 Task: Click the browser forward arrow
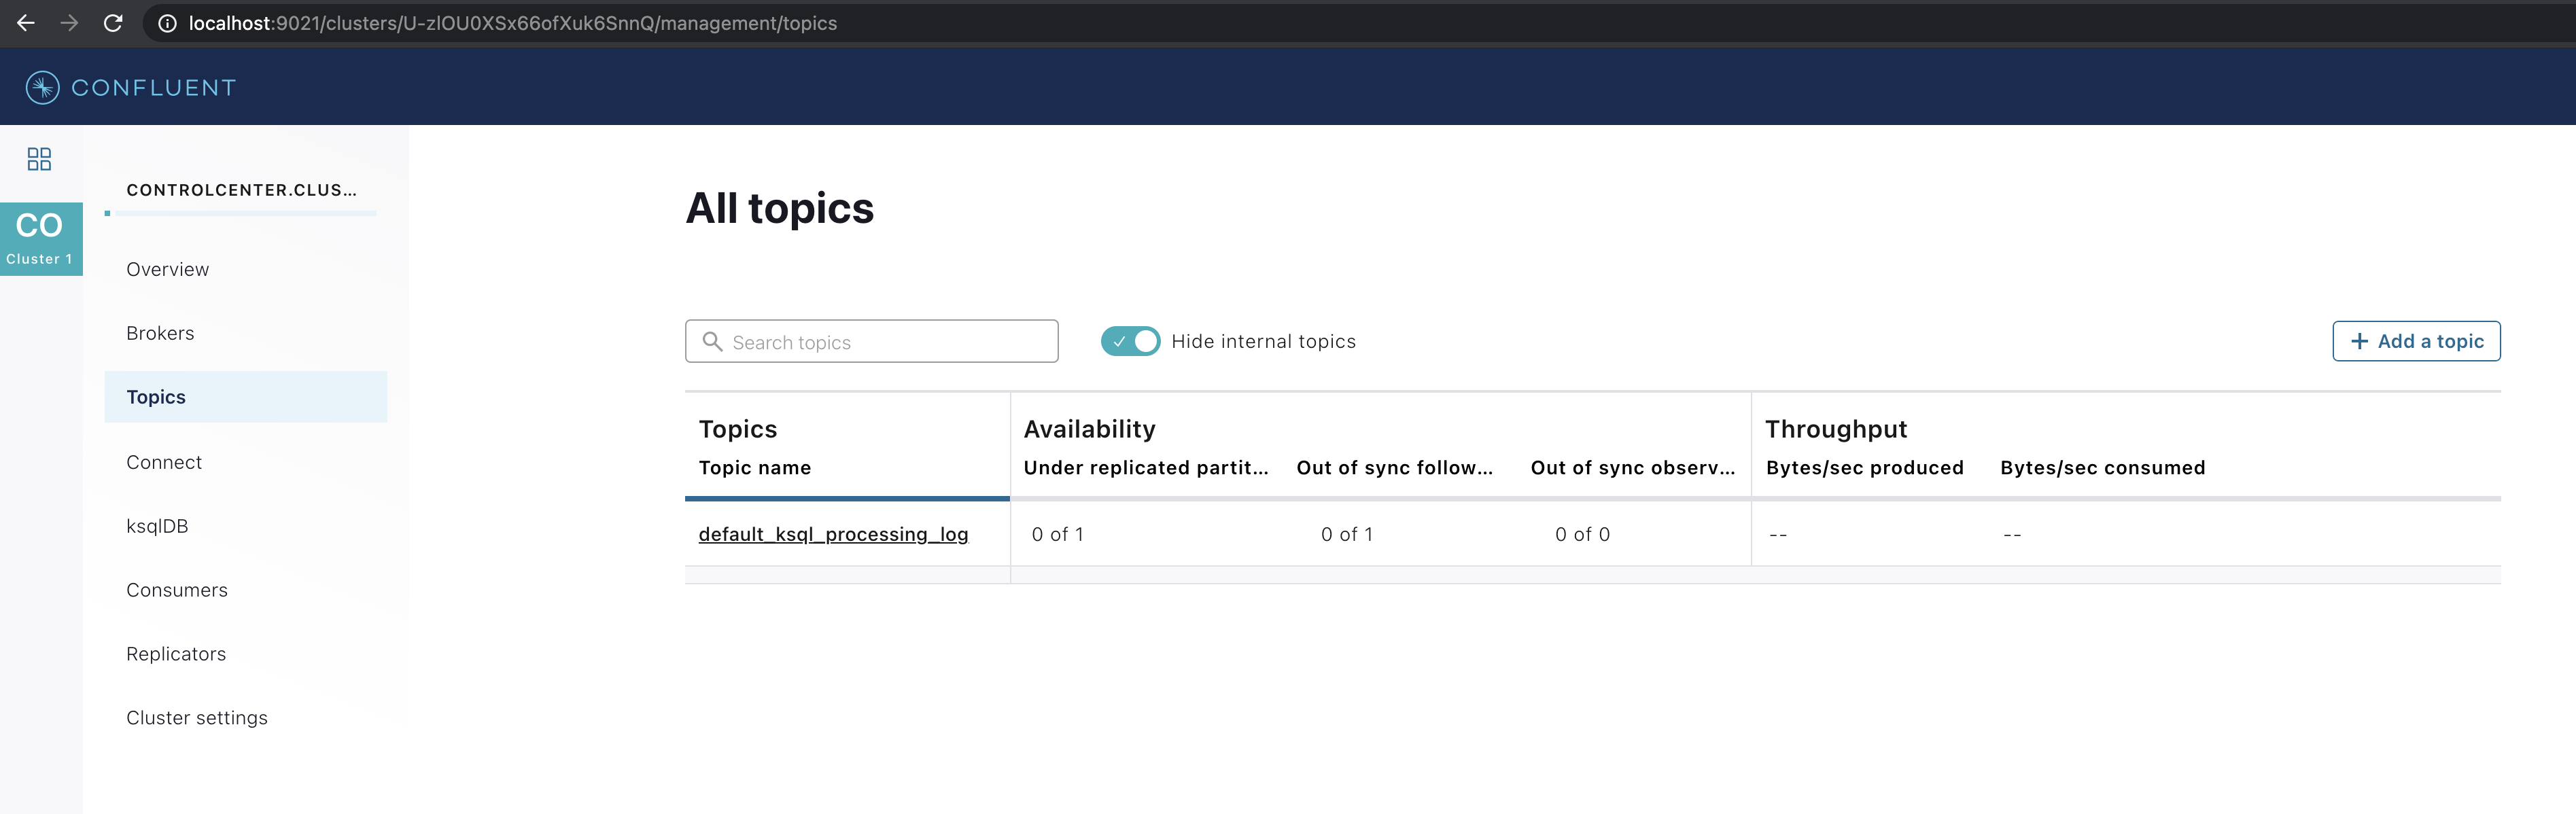click(69, 23)
